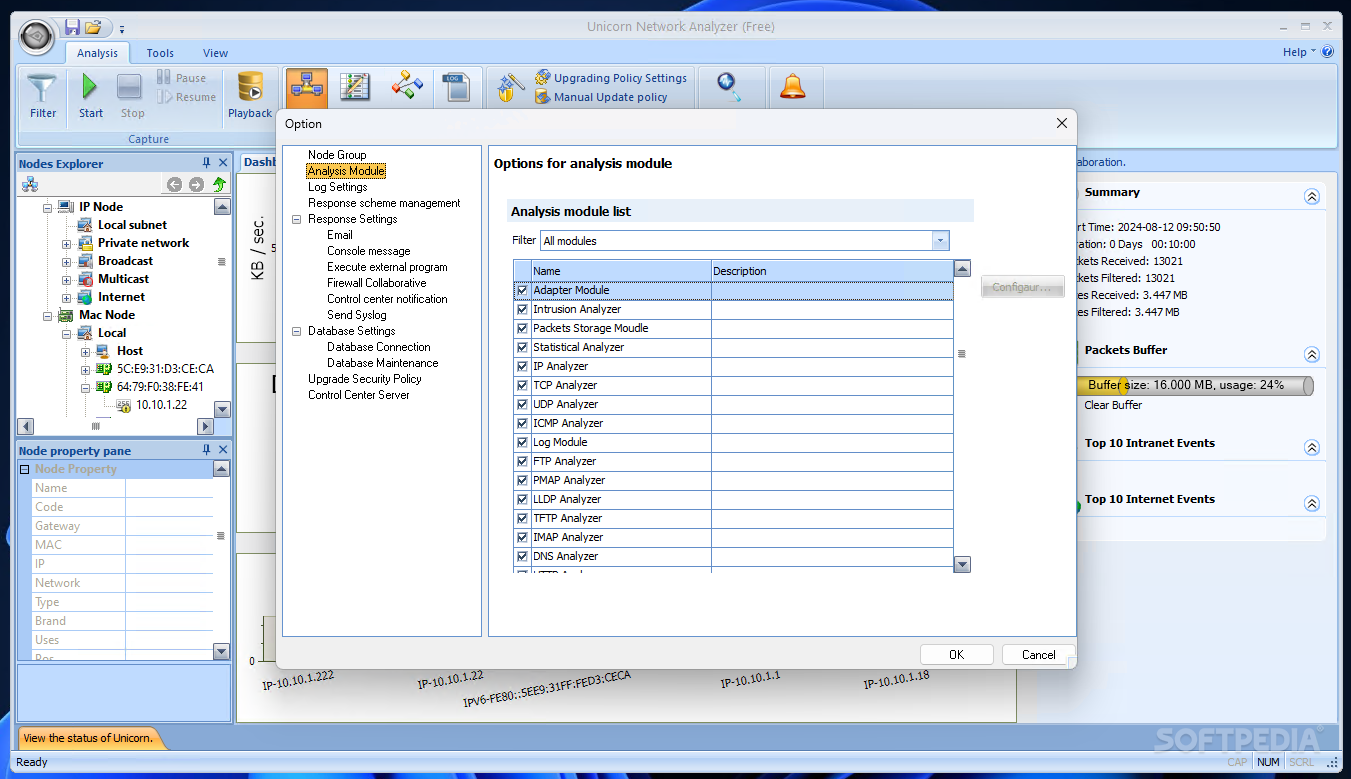This screenshot has height=779, width=1351.
Task: Uncheck the Adapter Module checkbox
Action: click(522, 290)
